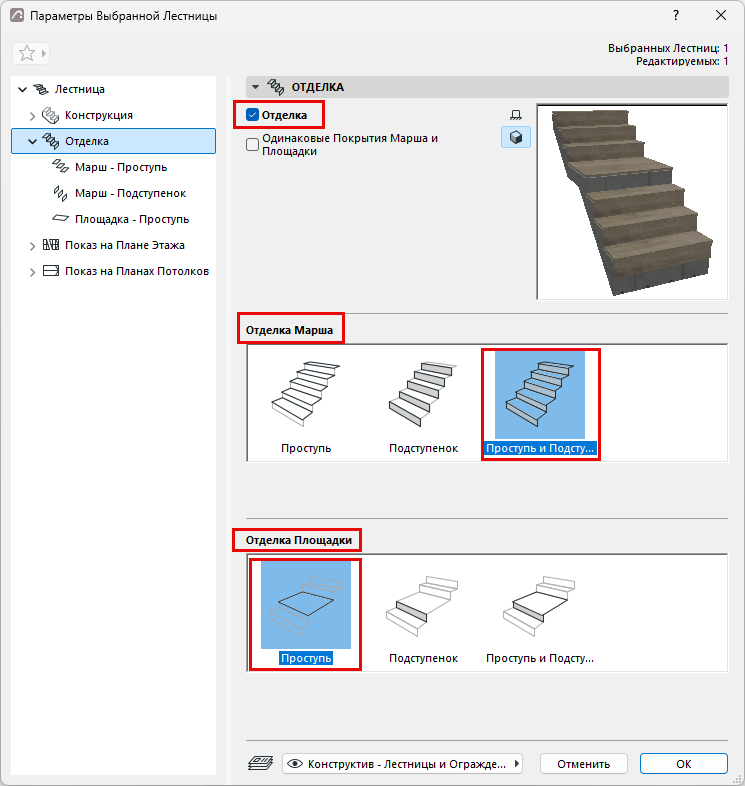Disable the Отделка checkbox
This screenshot has height=786, width=745.
click(x=252, y=115)
